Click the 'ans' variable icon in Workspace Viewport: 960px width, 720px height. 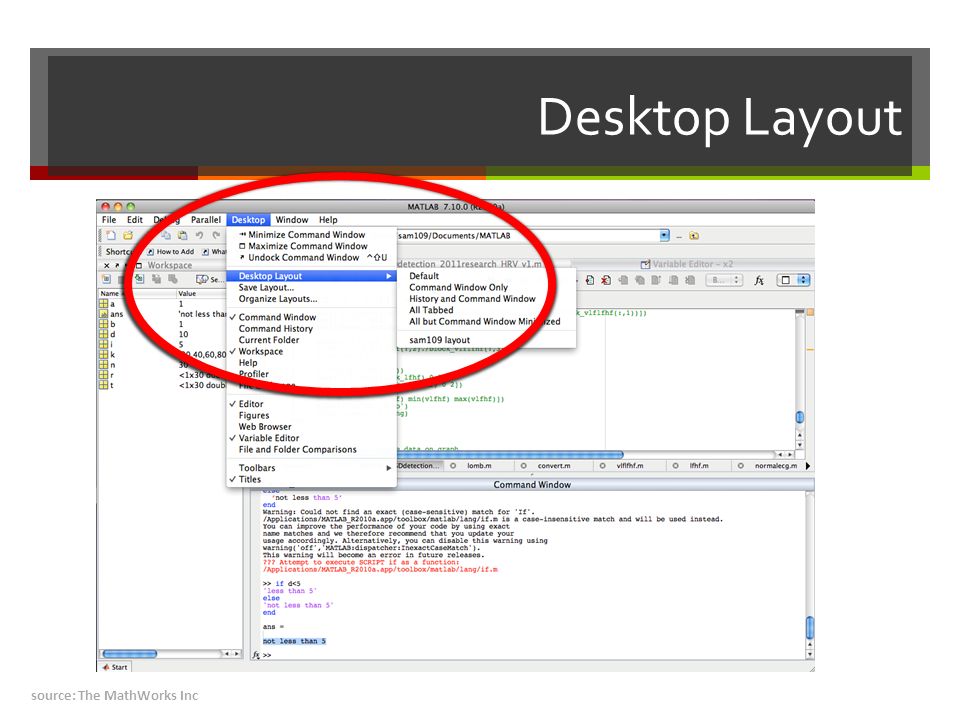click(103, 314)
